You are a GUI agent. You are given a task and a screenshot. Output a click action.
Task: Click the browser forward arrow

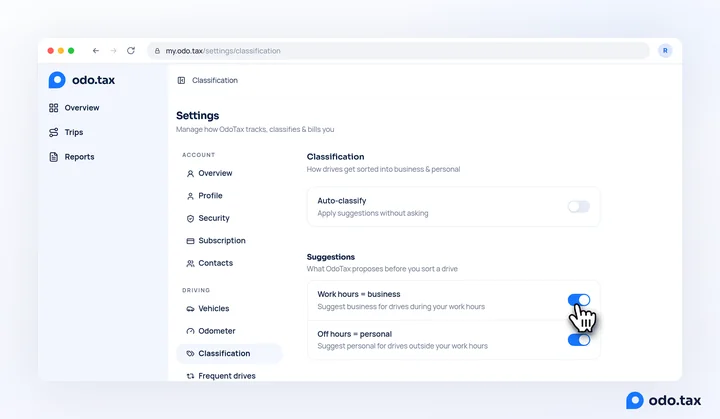pyautogui.click(x=113, y=51)
